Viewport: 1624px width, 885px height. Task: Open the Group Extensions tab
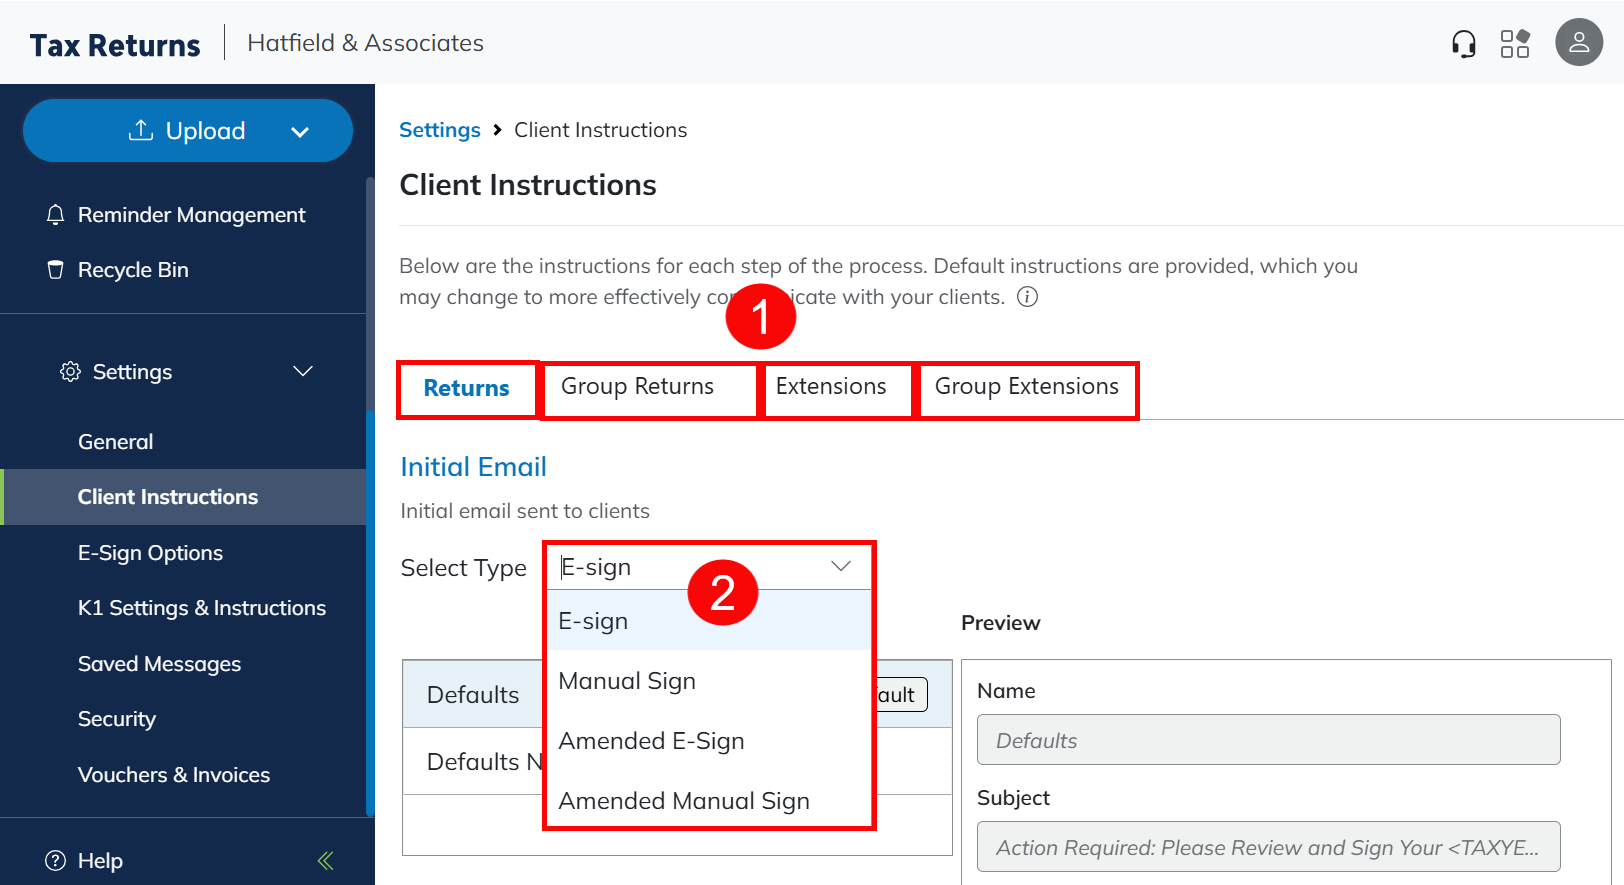1026,387
